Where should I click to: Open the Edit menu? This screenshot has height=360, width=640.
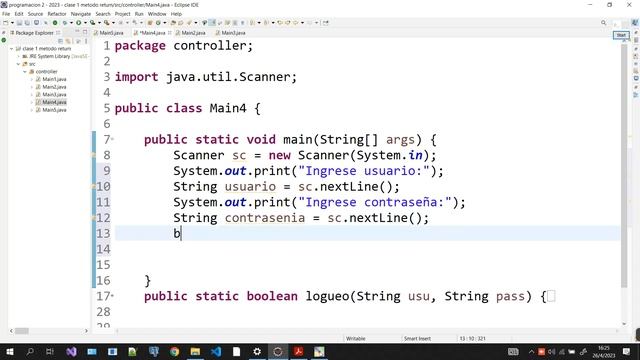click(19, 14)
